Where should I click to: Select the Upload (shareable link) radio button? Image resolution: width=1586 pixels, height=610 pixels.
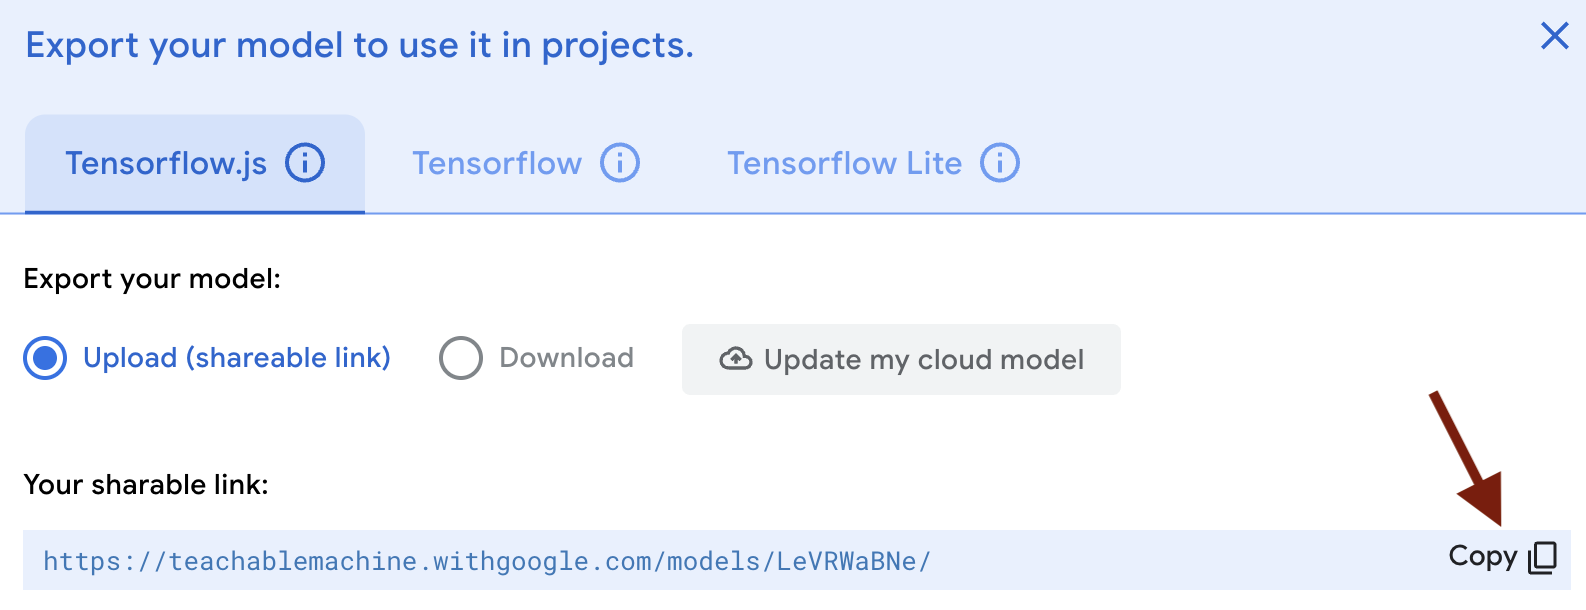(x=45, y=358)
